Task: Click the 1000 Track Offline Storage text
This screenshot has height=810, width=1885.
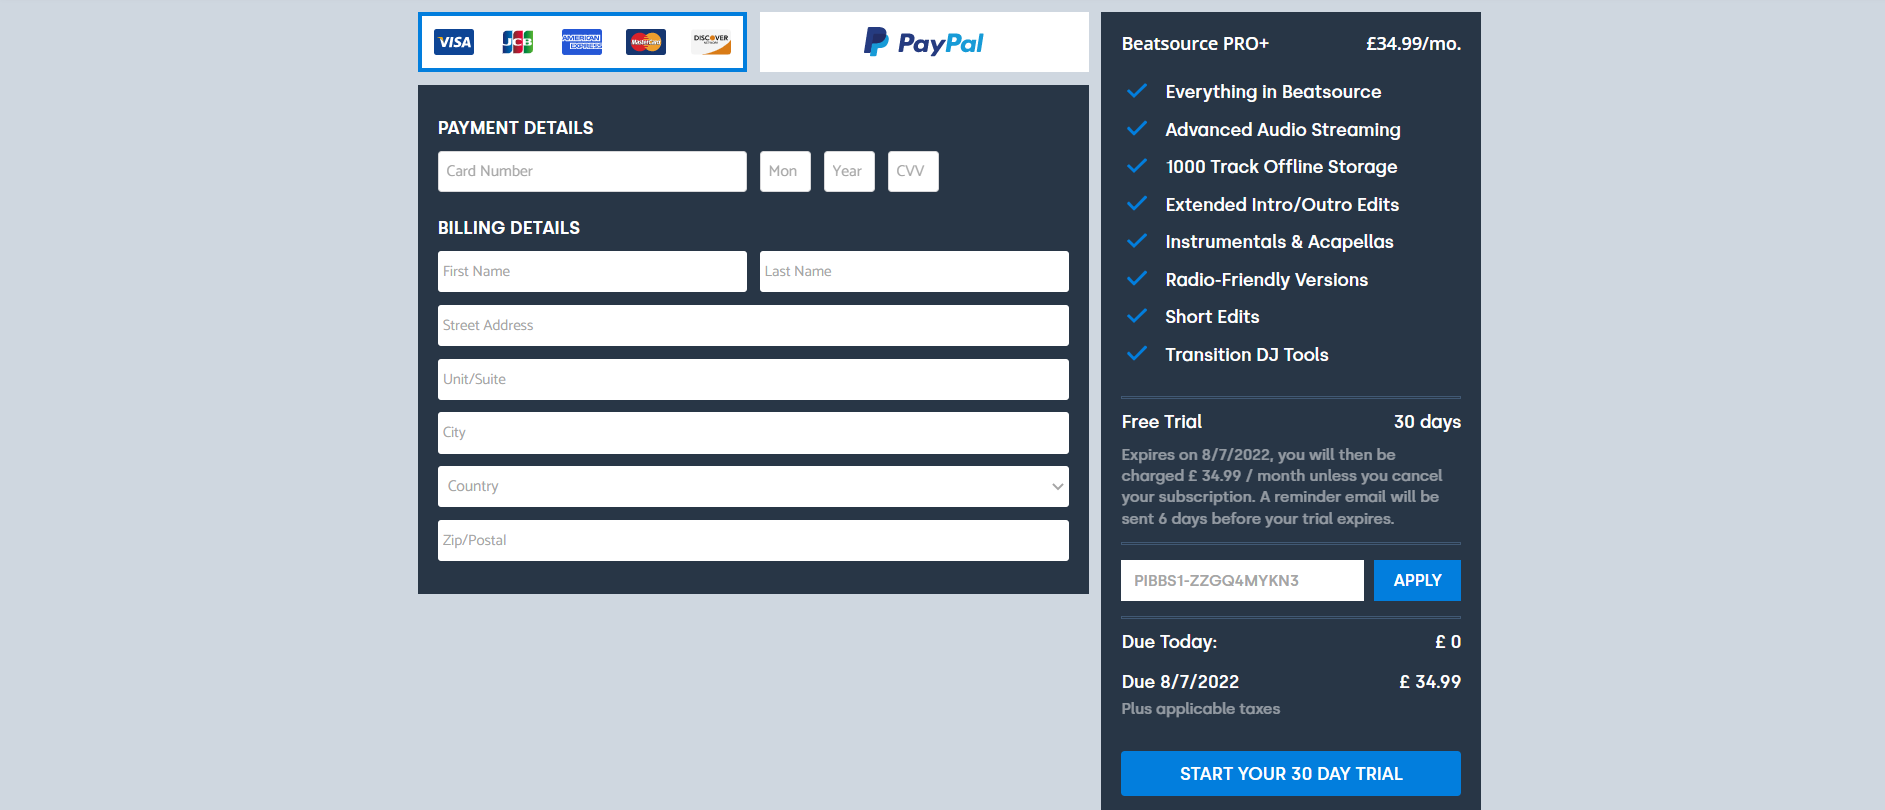Action: point(1281,167)
